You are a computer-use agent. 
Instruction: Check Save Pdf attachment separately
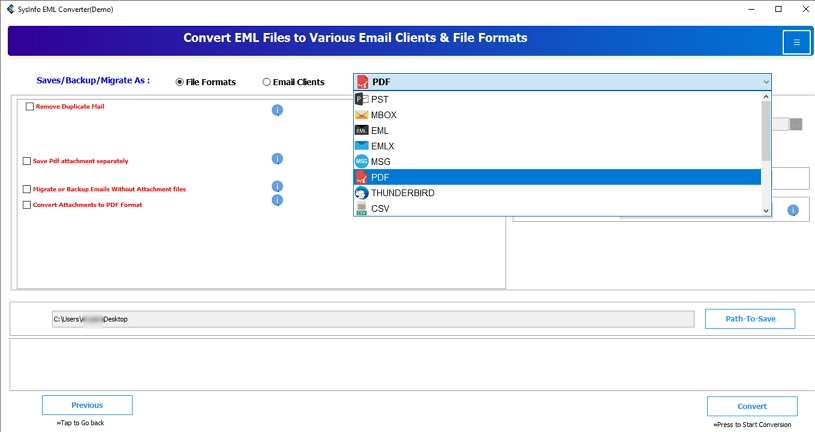coord(27,161)
